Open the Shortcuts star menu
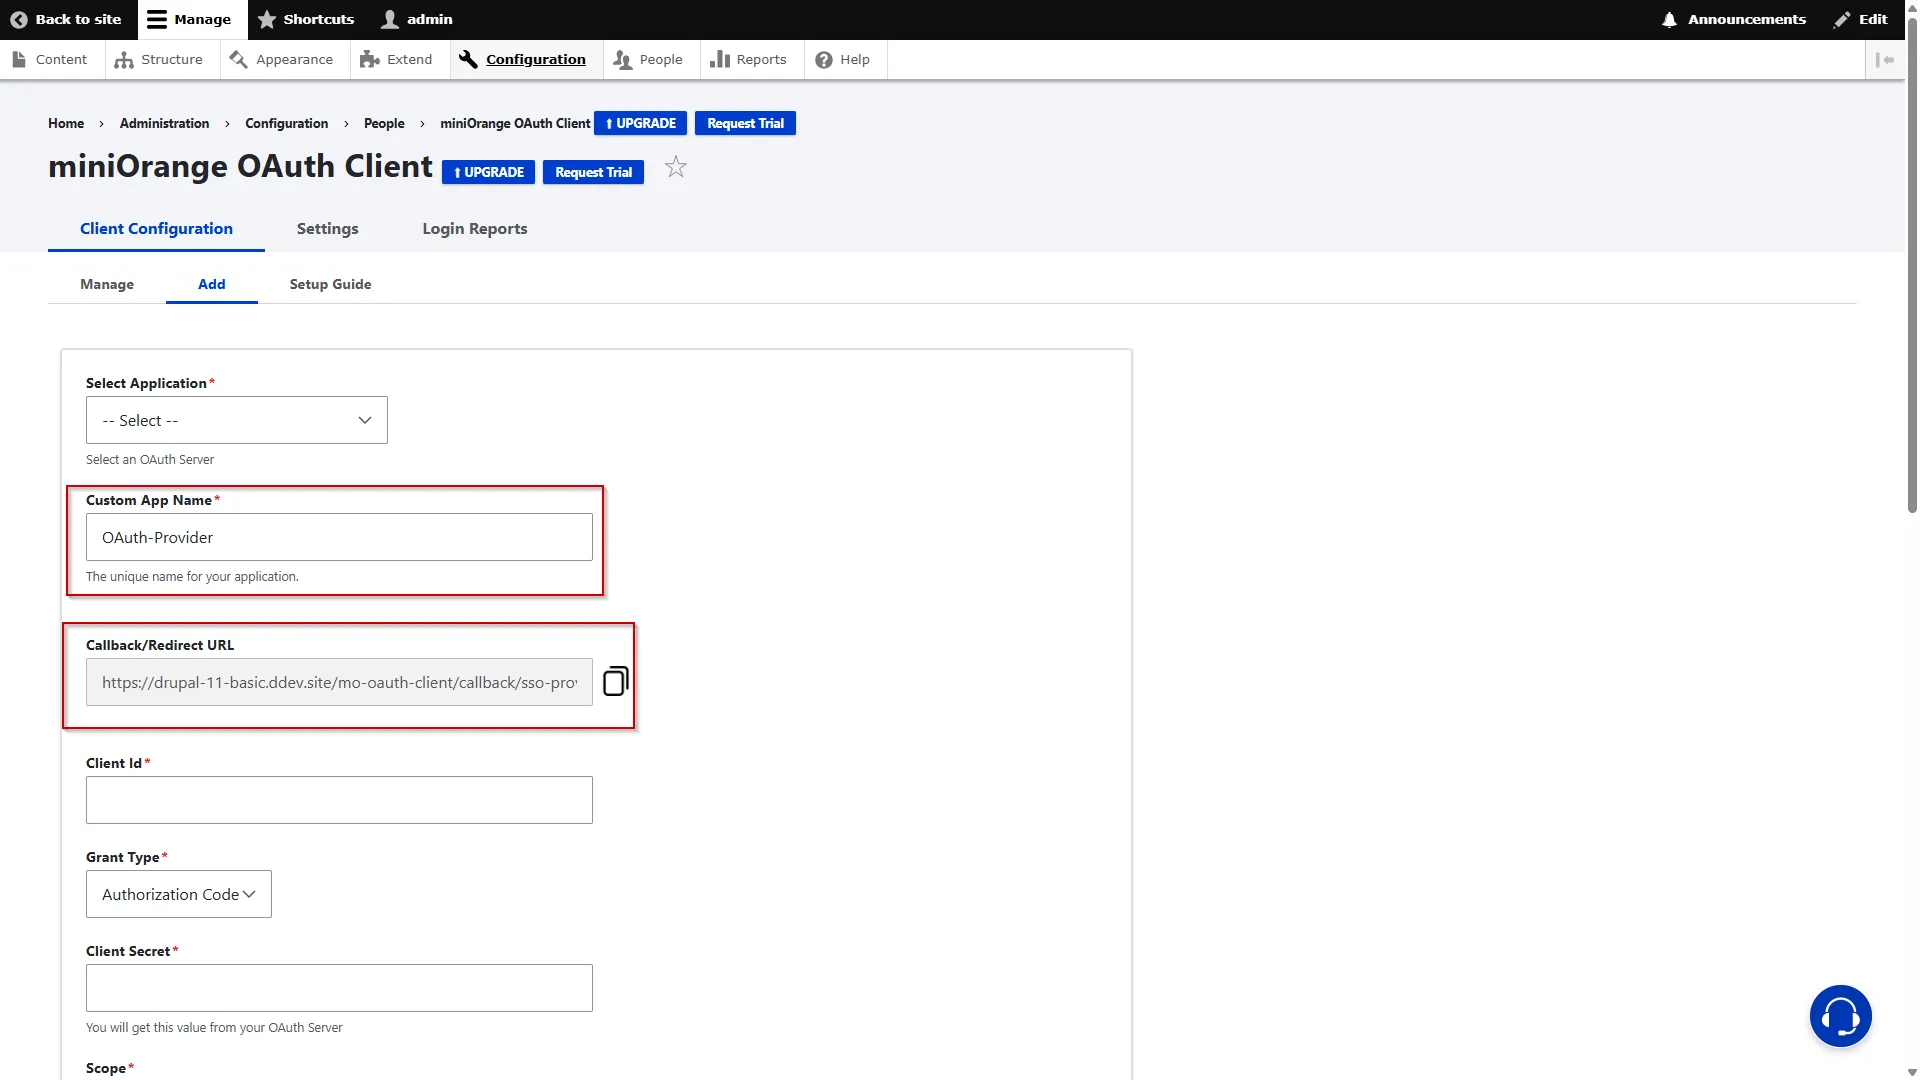 306,19
